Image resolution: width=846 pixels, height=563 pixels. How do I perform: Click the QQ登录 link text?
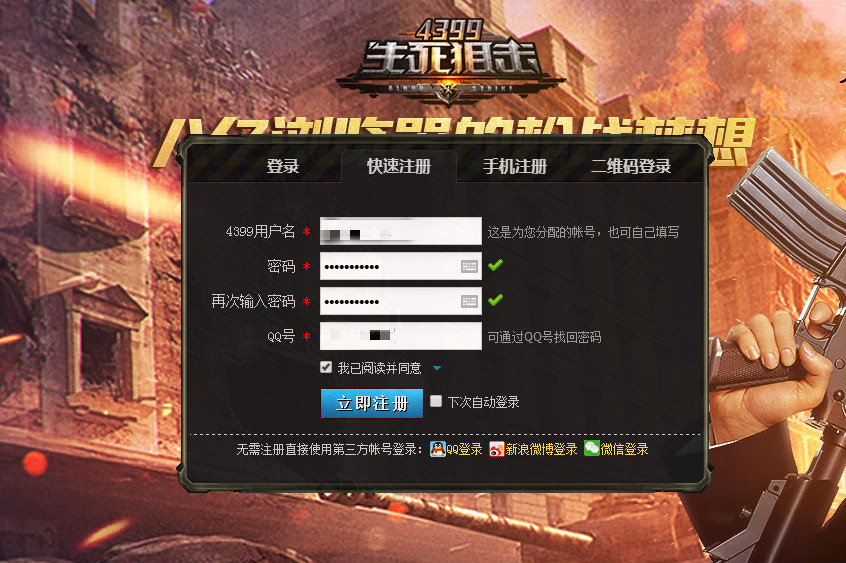click(x=464, y=449)
